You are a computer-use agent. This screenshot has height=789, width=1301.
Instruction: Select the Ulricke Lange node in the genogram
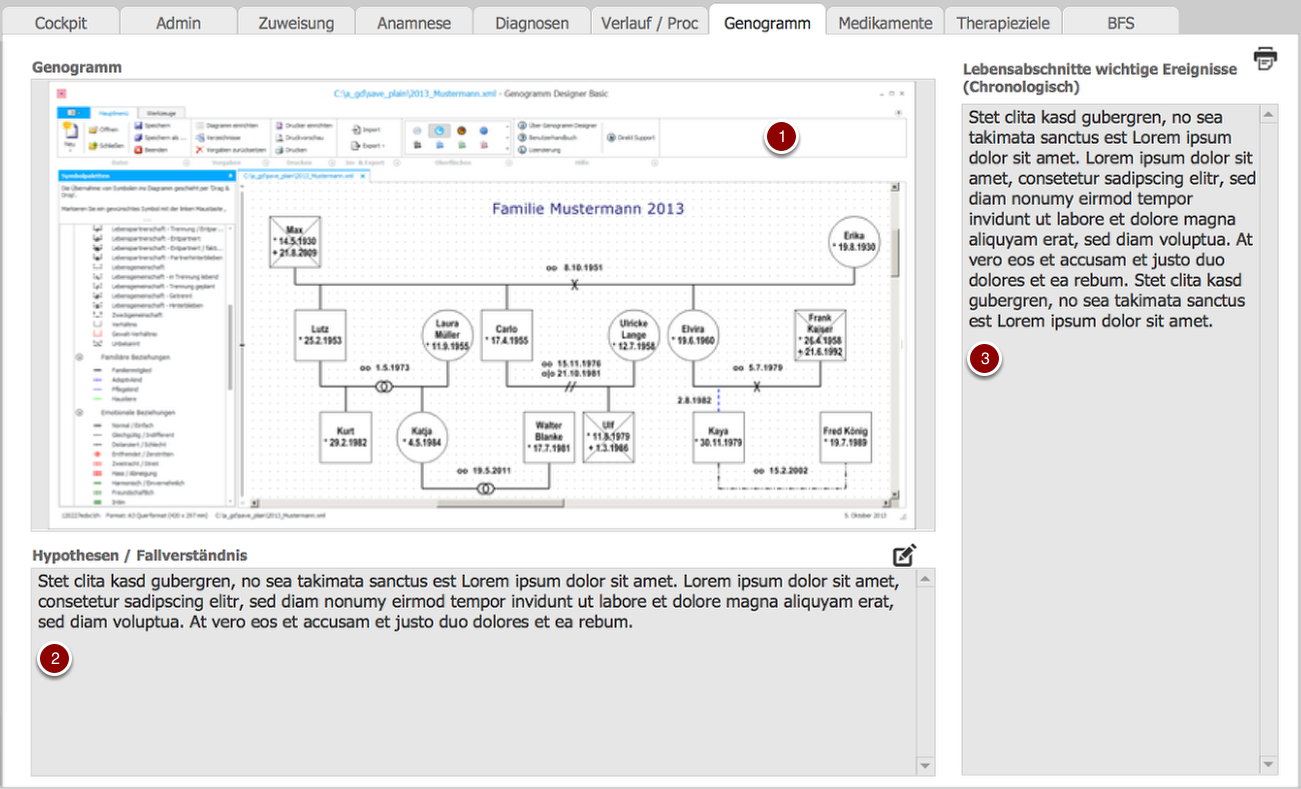634,335
